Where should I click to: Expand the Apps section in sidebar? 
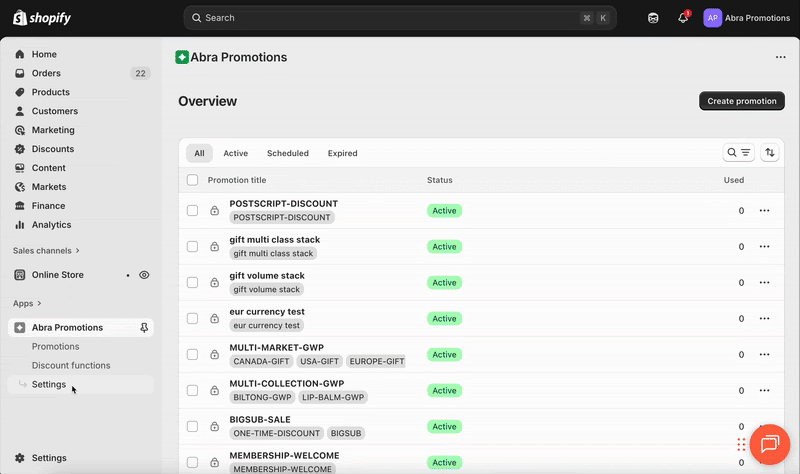pyautogui.click(x=28, y=303)
